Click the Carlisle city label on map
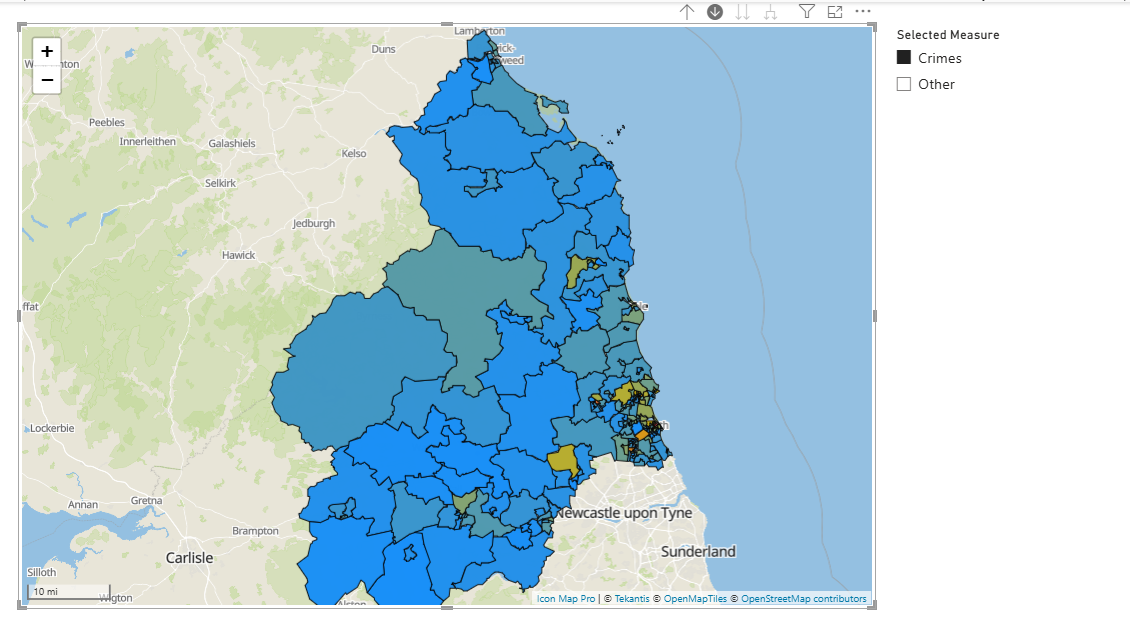This screenshot has width=1130, height=621. (189, 558)
